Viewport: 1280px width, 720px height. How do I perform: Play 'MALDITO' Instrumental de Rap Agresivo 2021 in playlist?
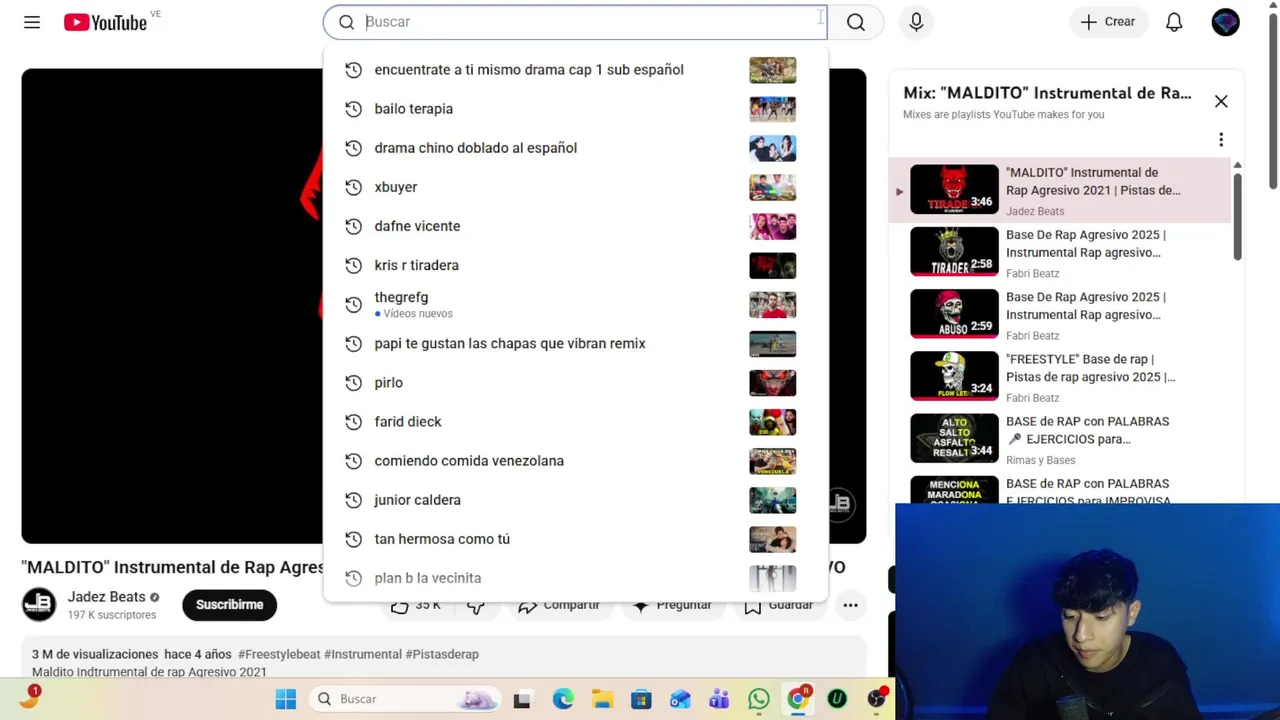1059,190
